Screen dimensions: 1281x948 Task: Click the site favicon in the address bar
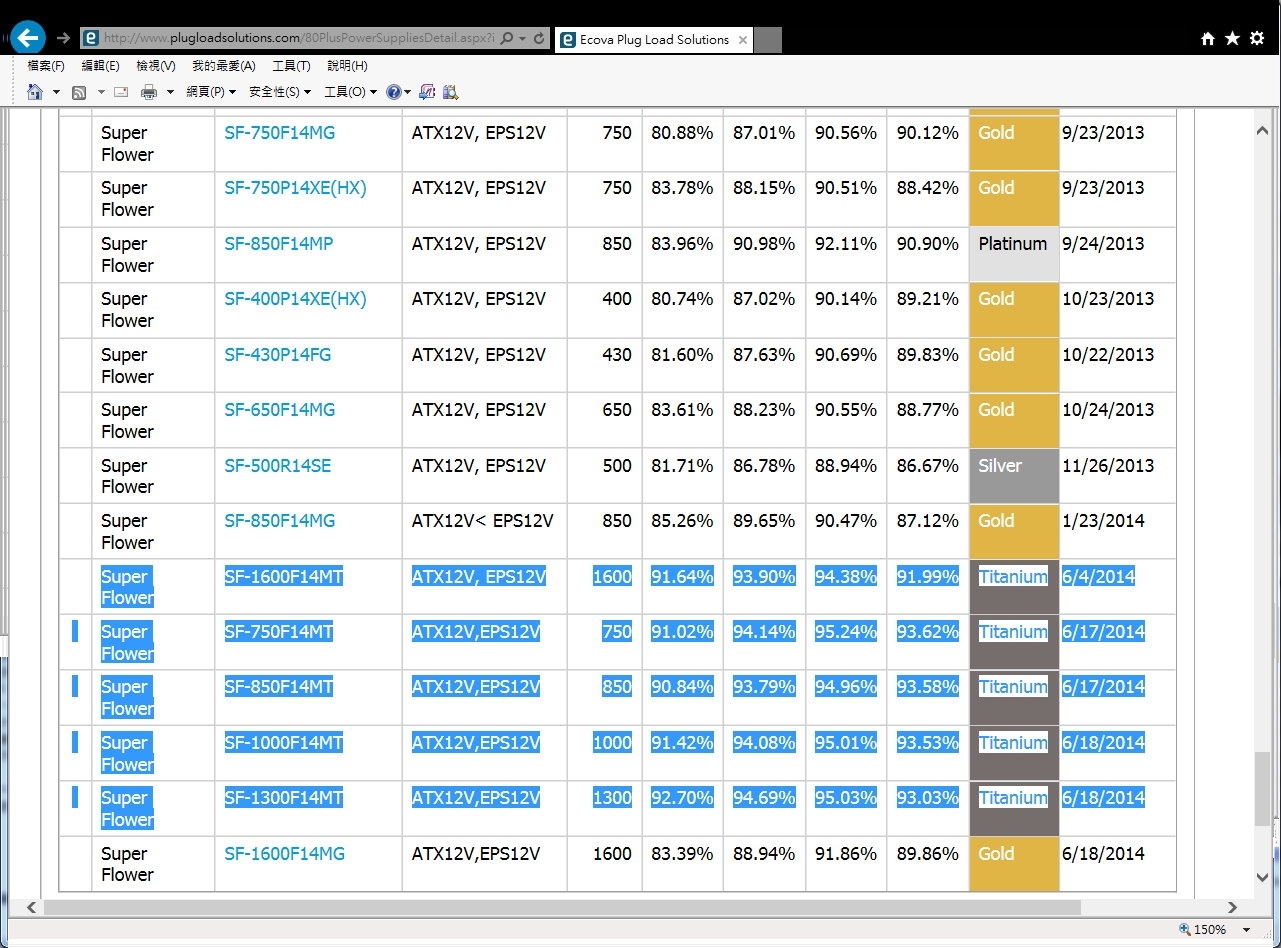[91, 38]
